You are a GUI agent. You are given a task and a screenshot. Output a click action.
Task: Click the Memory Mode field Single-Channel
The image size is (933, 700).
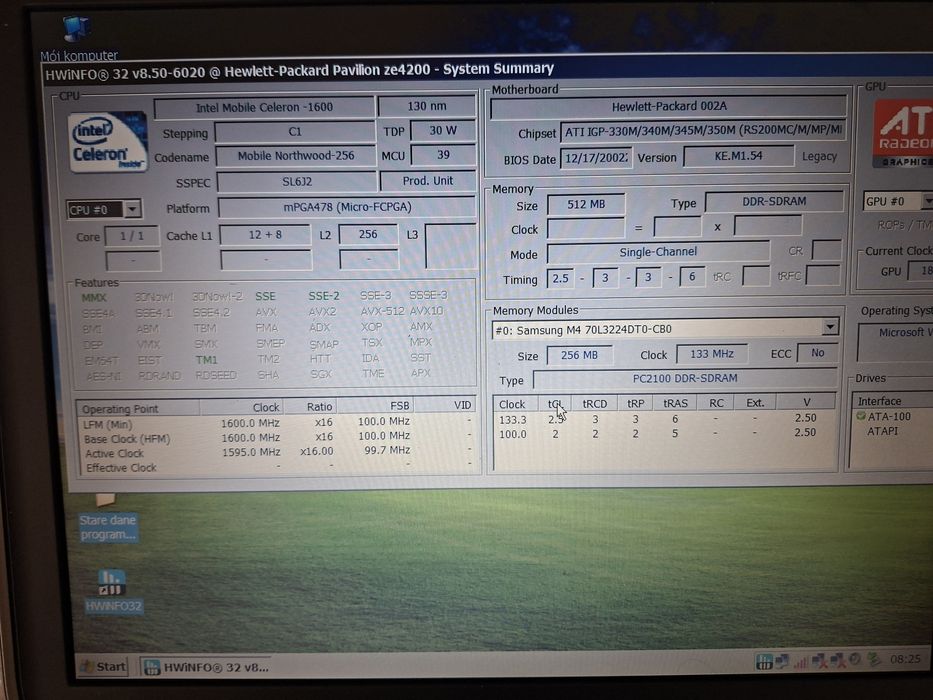coord(658,252)
